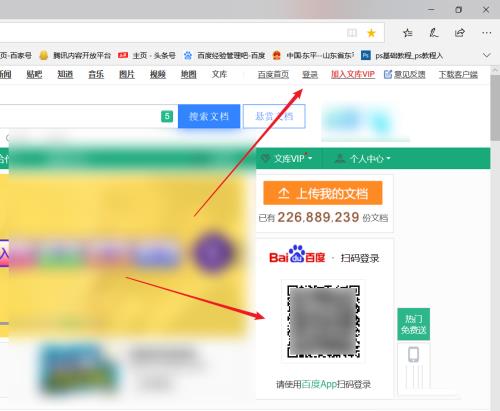Click 意见反馈 feedback link
This screenshot has height=411, width=500.
tap(405, 74)
